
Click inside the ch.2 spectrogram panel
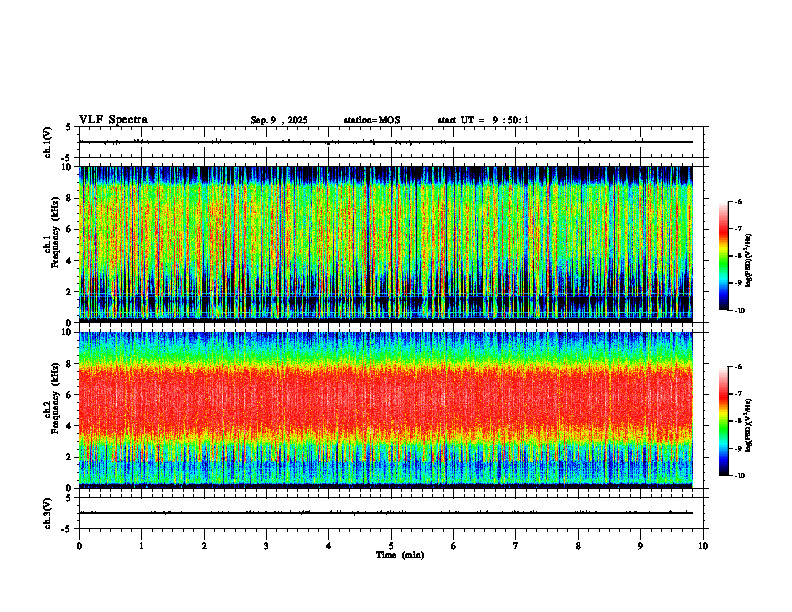click(x=386, y=410)
